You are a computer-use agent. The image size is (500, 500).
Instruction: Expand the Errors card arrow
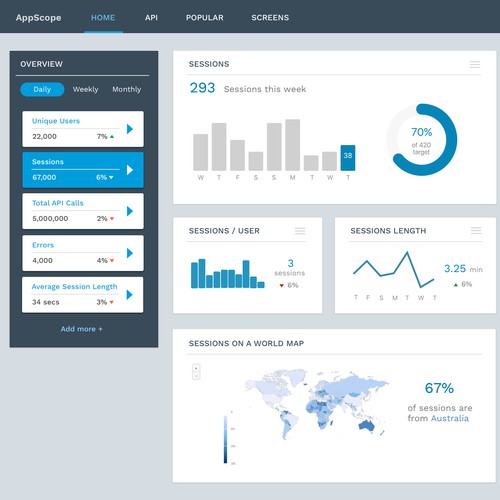(130, 253)
